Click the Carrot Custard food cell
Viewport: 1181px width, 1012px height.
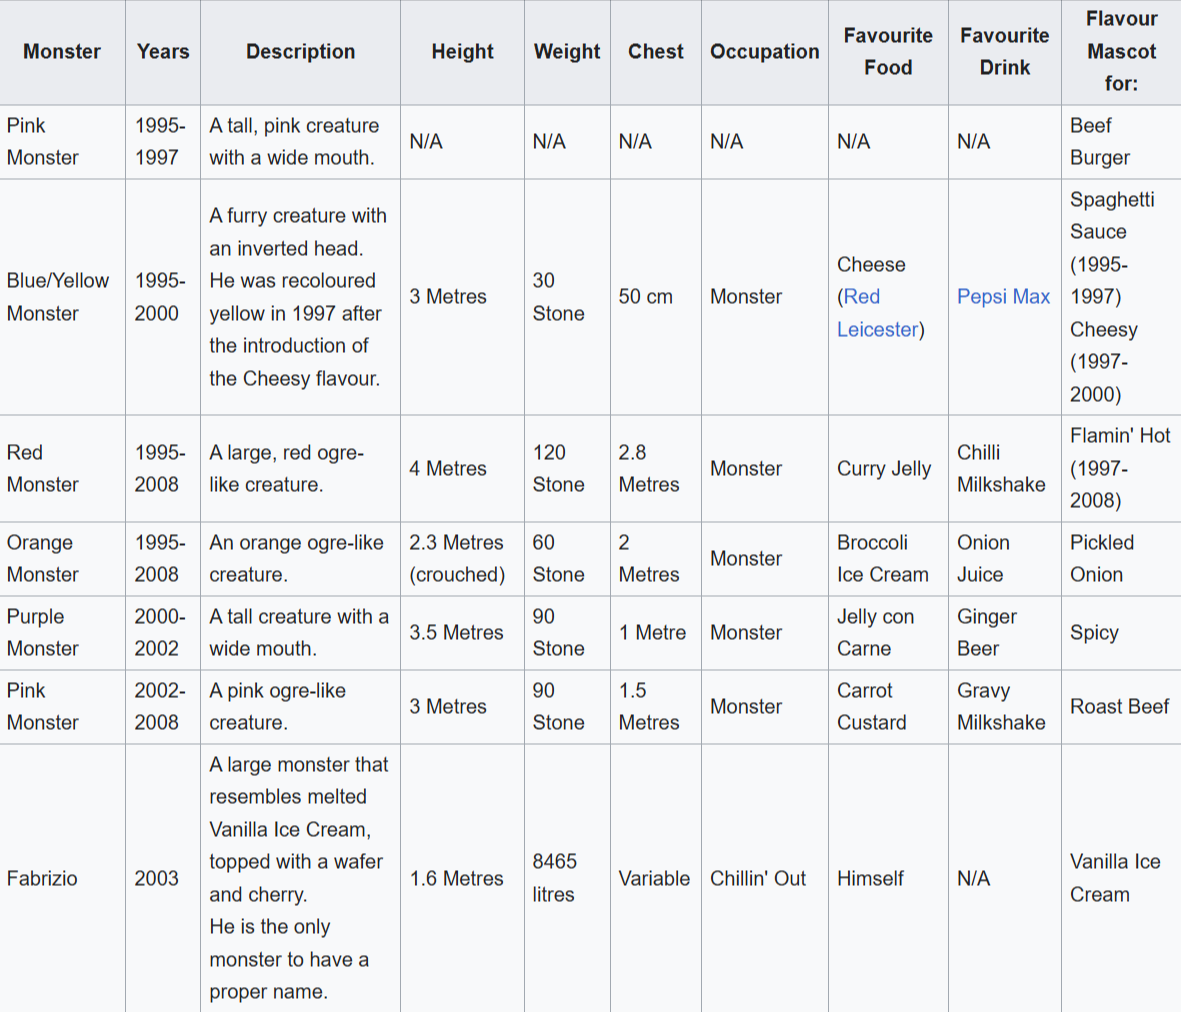click(888, 706)
